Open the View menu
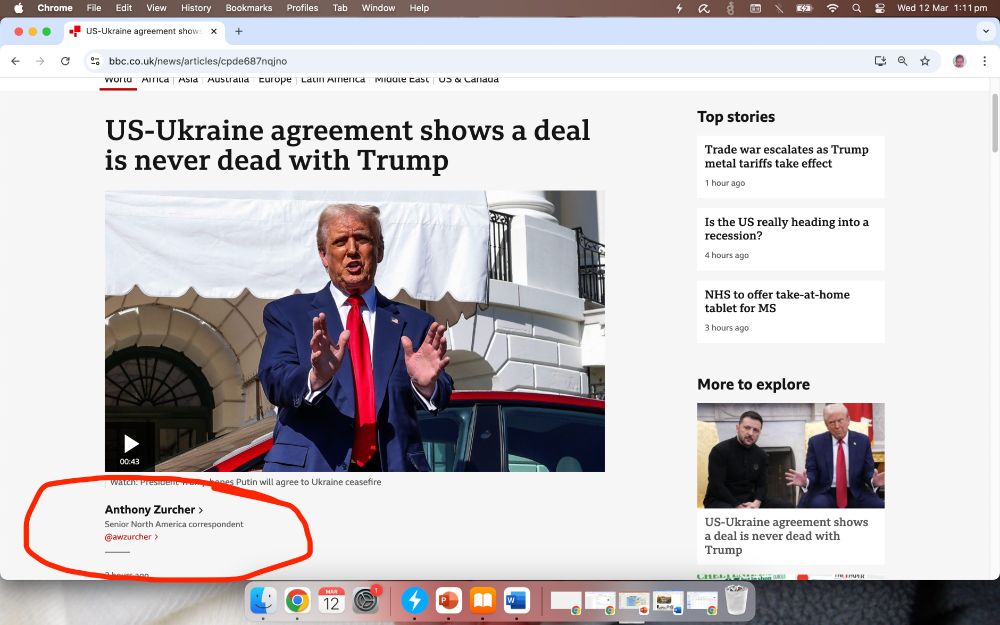Screen dimensions: 1000x625 [156, 8]
